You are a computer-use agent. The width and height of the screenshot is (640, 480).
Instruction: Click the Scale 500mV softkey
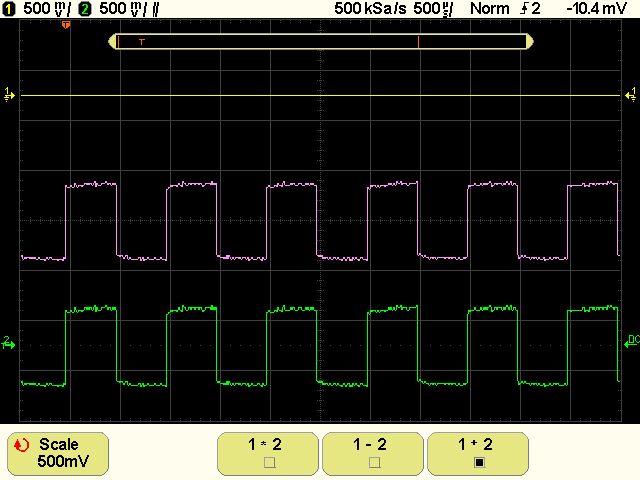coord(58,454)
